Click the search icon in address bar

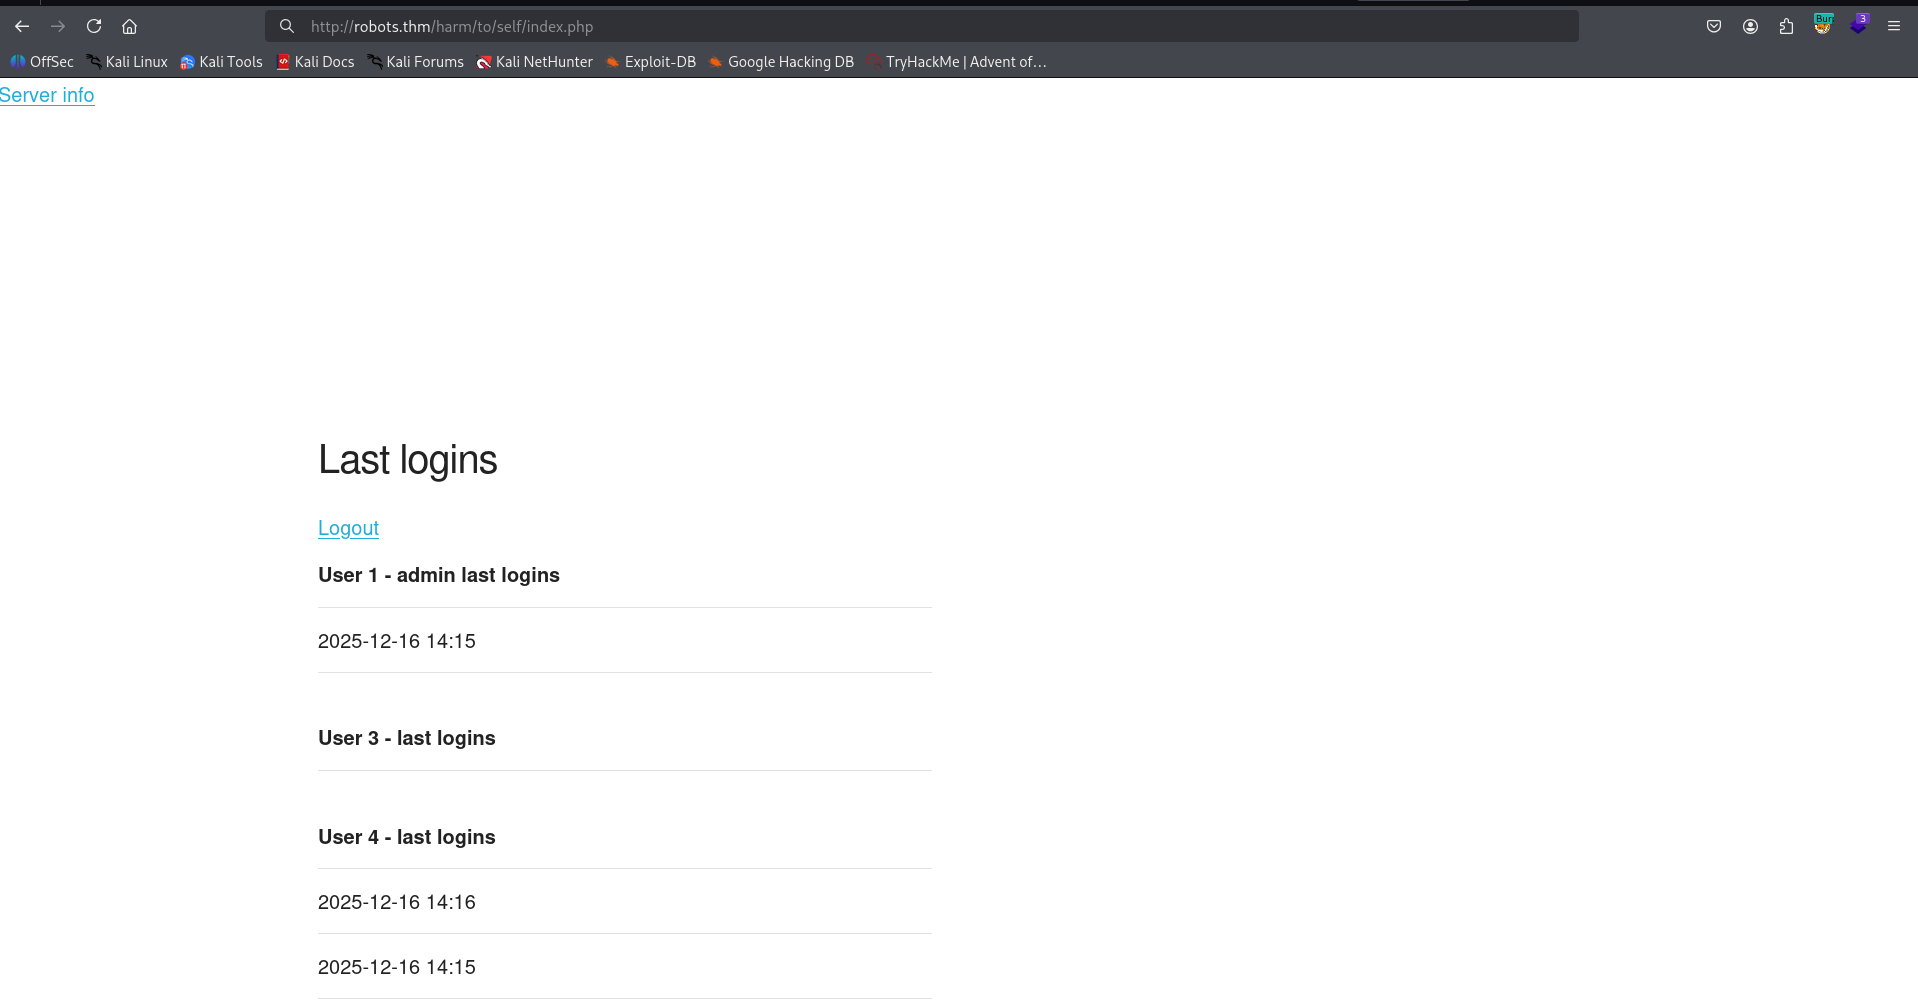click(x=287, y=27)
